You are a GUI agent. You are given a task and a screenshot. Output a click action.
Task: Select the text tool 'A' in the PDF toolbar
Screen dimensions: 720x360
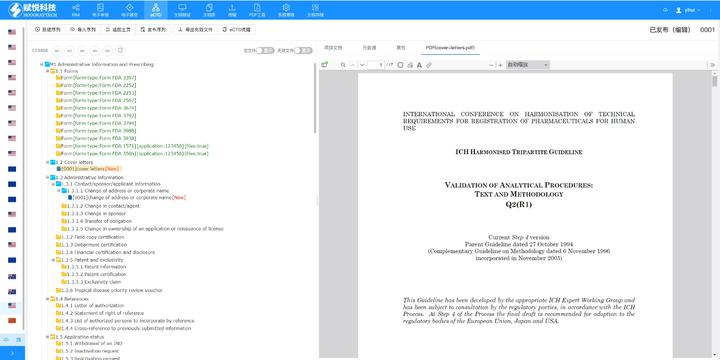coord(419,65)
